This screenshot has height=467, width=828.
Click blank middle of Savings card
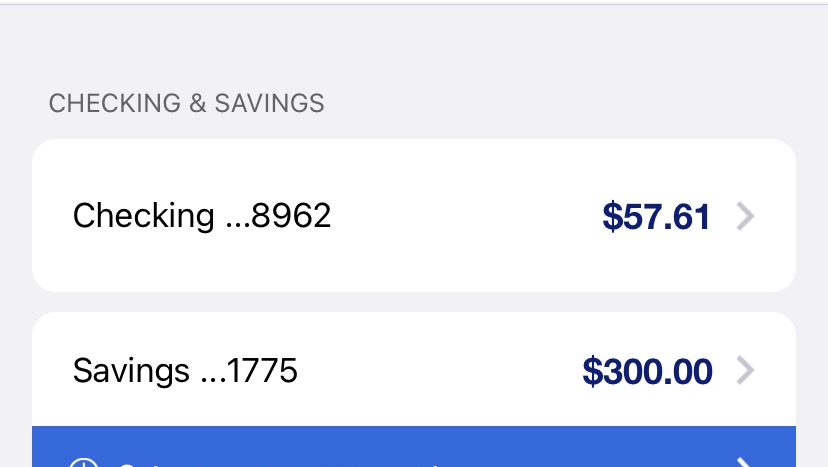pyautogui.click(x=440, y=371)
